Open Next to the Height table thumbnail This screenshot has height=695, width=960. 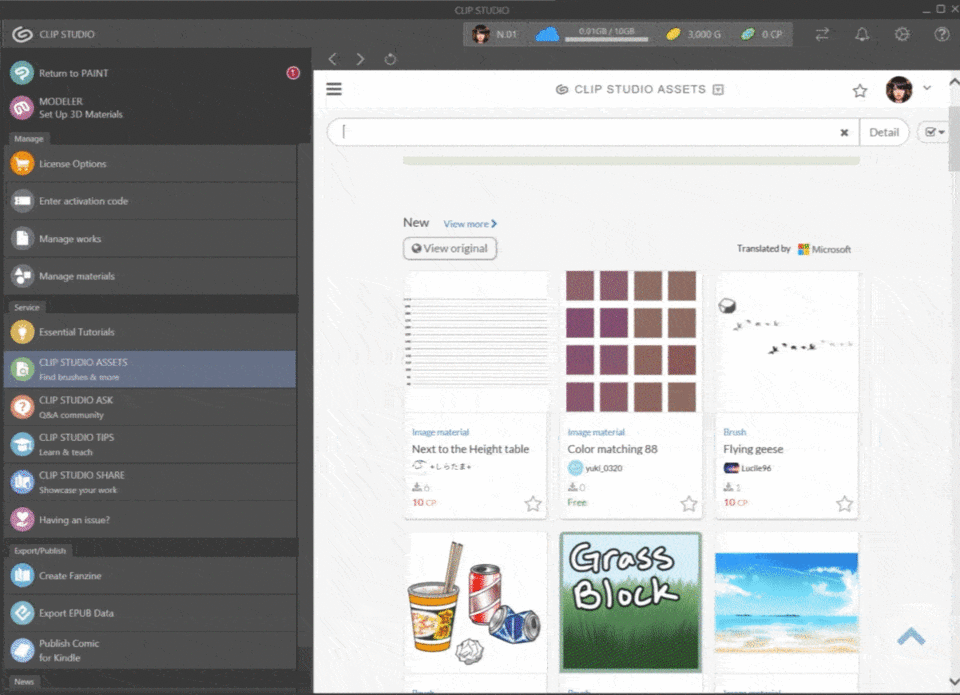[x=476, y=342]
